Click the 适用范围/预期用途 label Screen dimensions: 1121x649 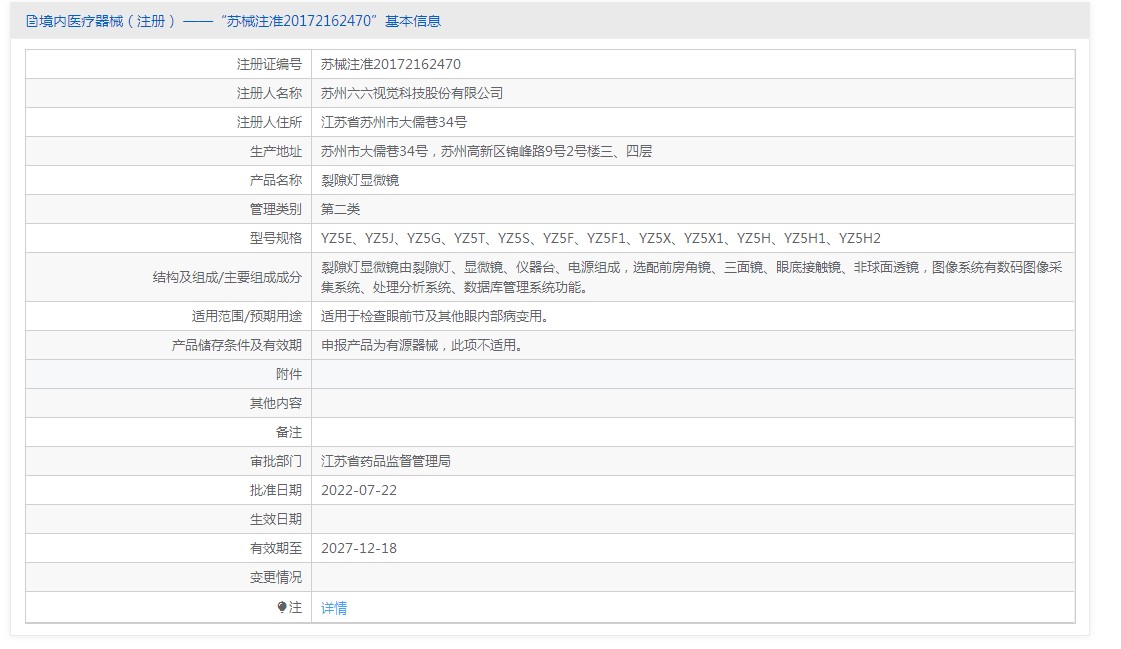pos(247,316)
